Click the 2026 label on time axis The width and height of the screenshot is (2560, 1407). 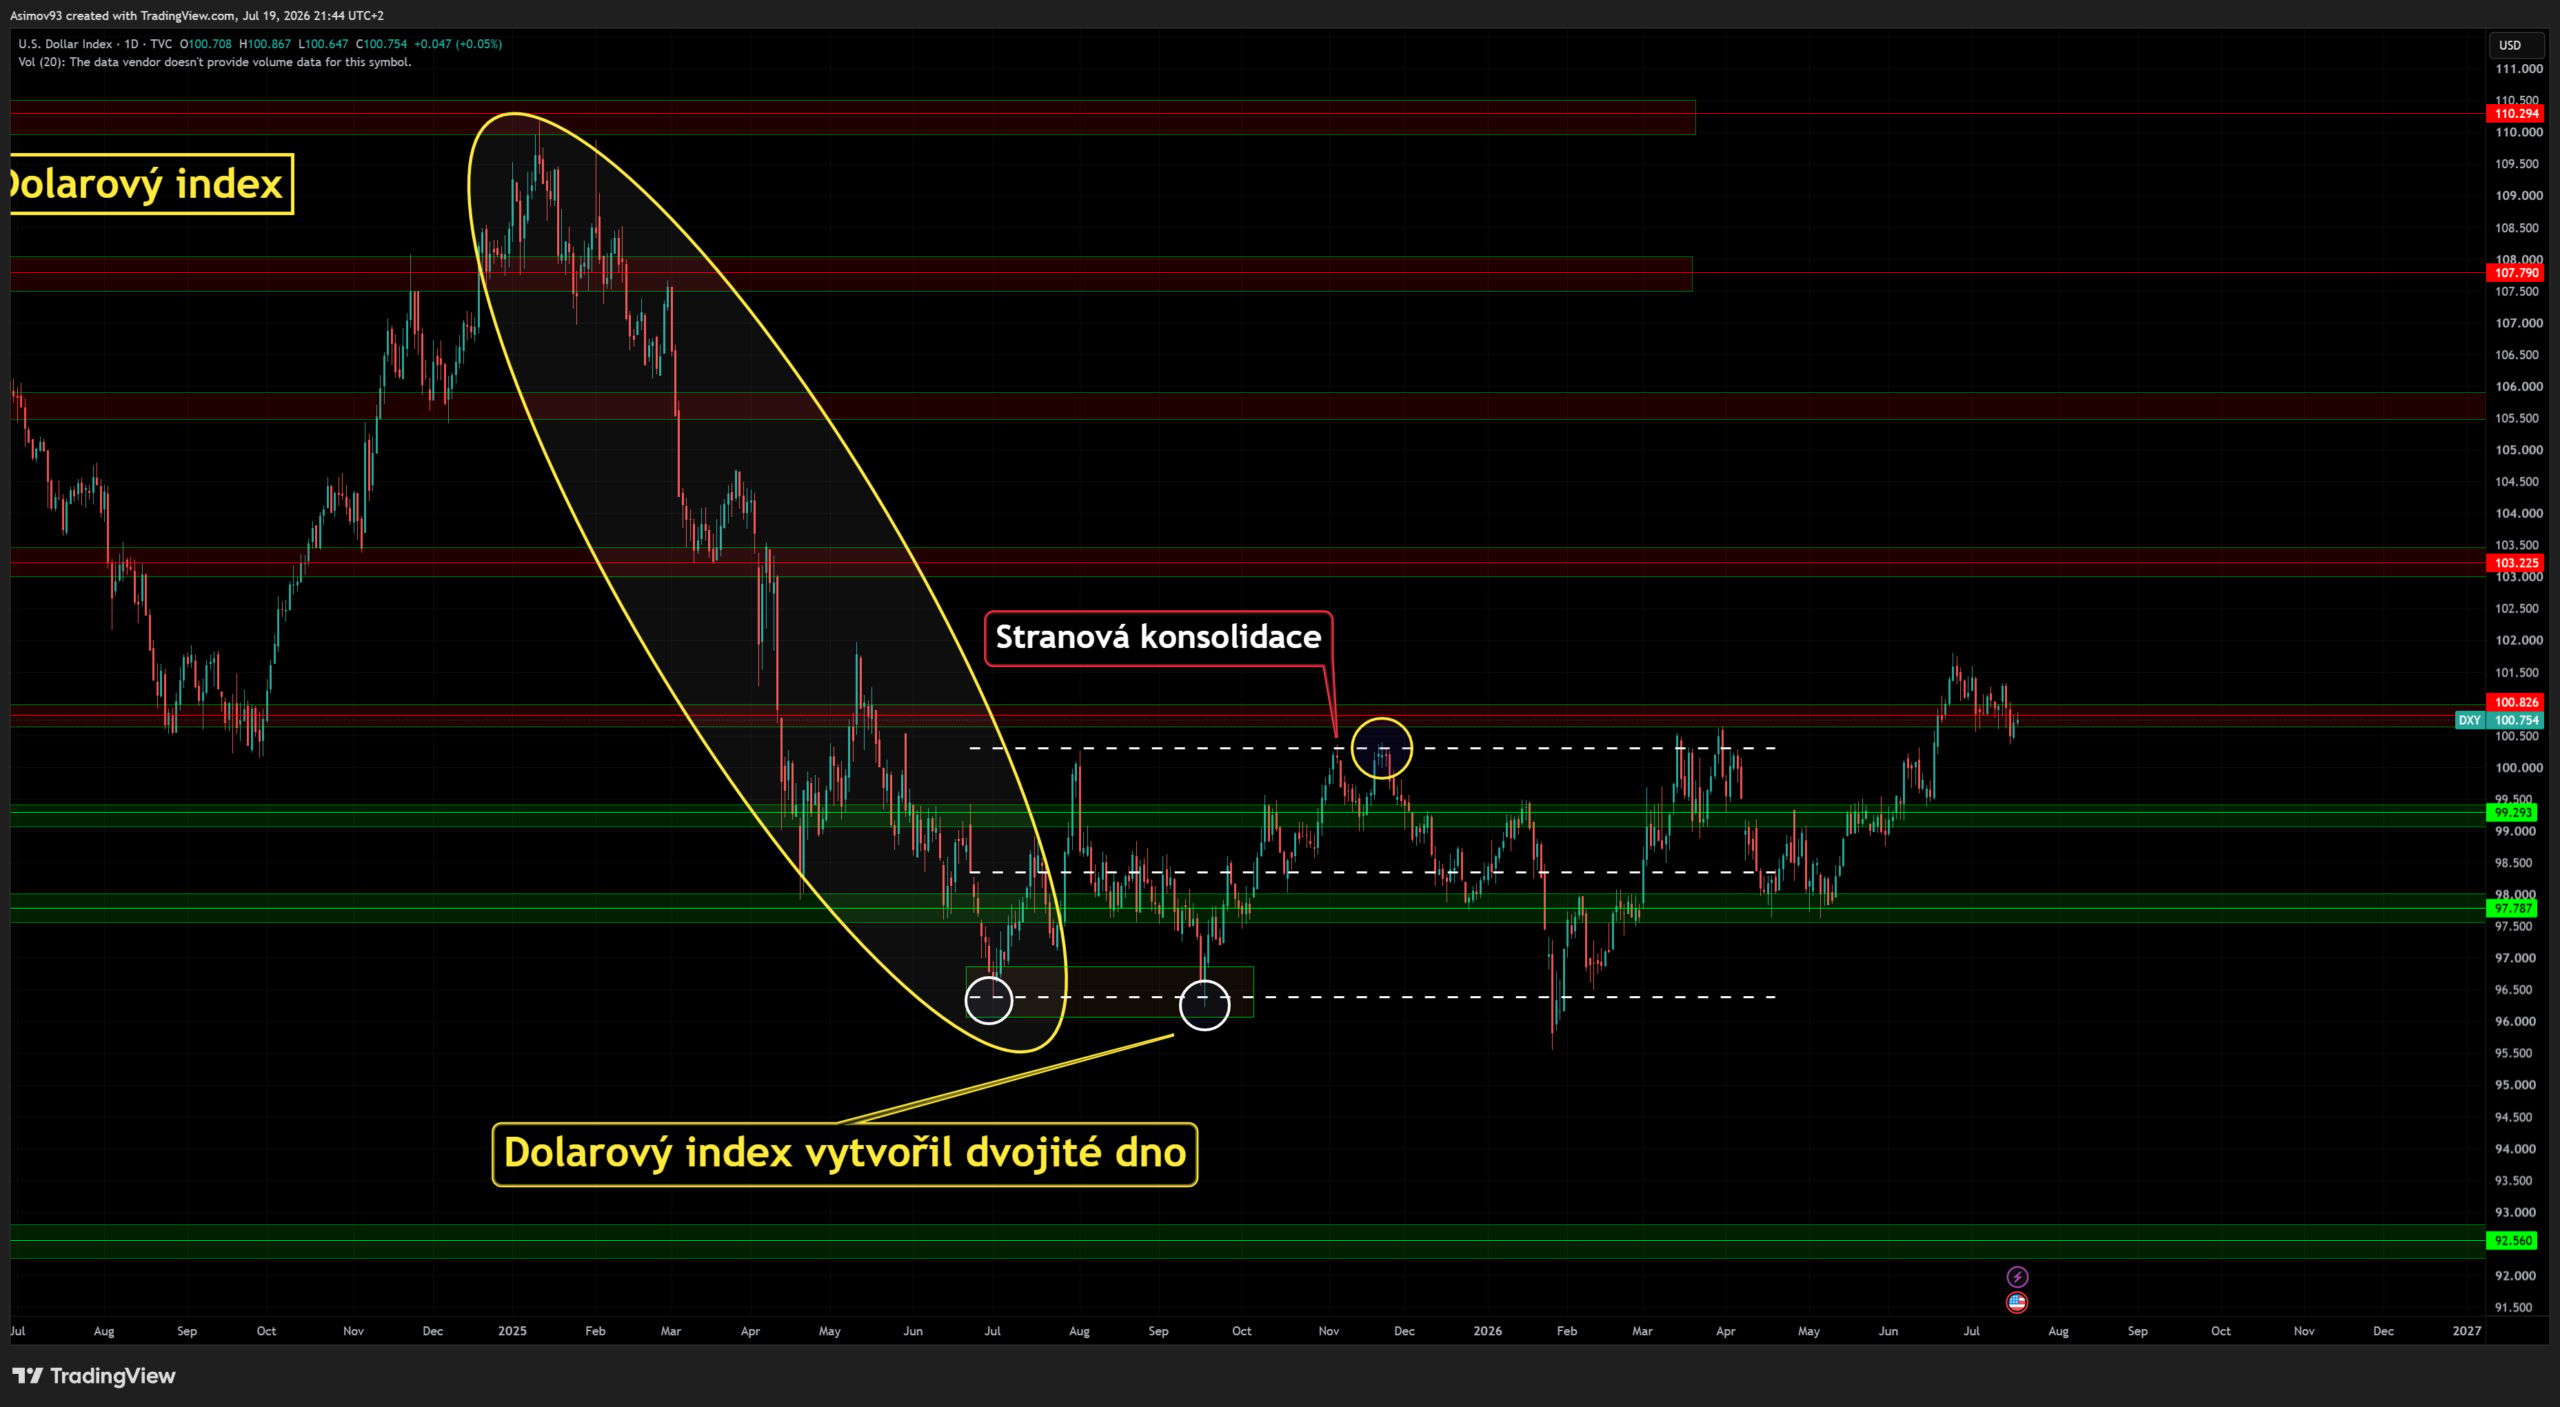point(1487,1331)
